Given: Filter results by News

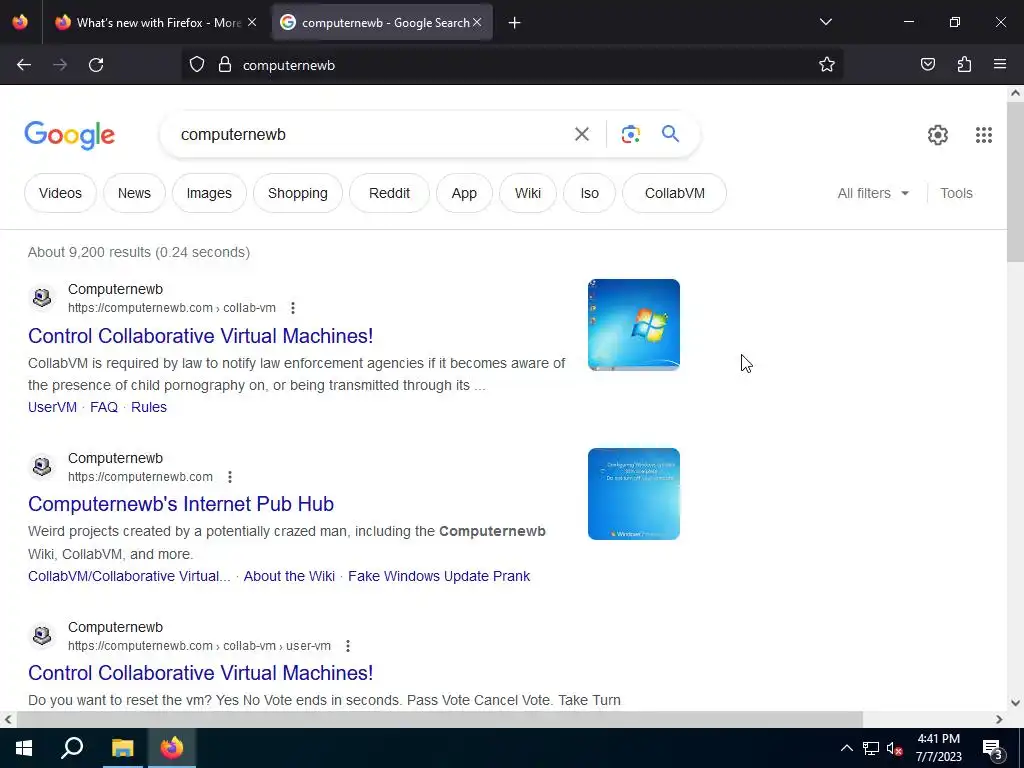Looking at the screenshot, I should pos(134,193).
